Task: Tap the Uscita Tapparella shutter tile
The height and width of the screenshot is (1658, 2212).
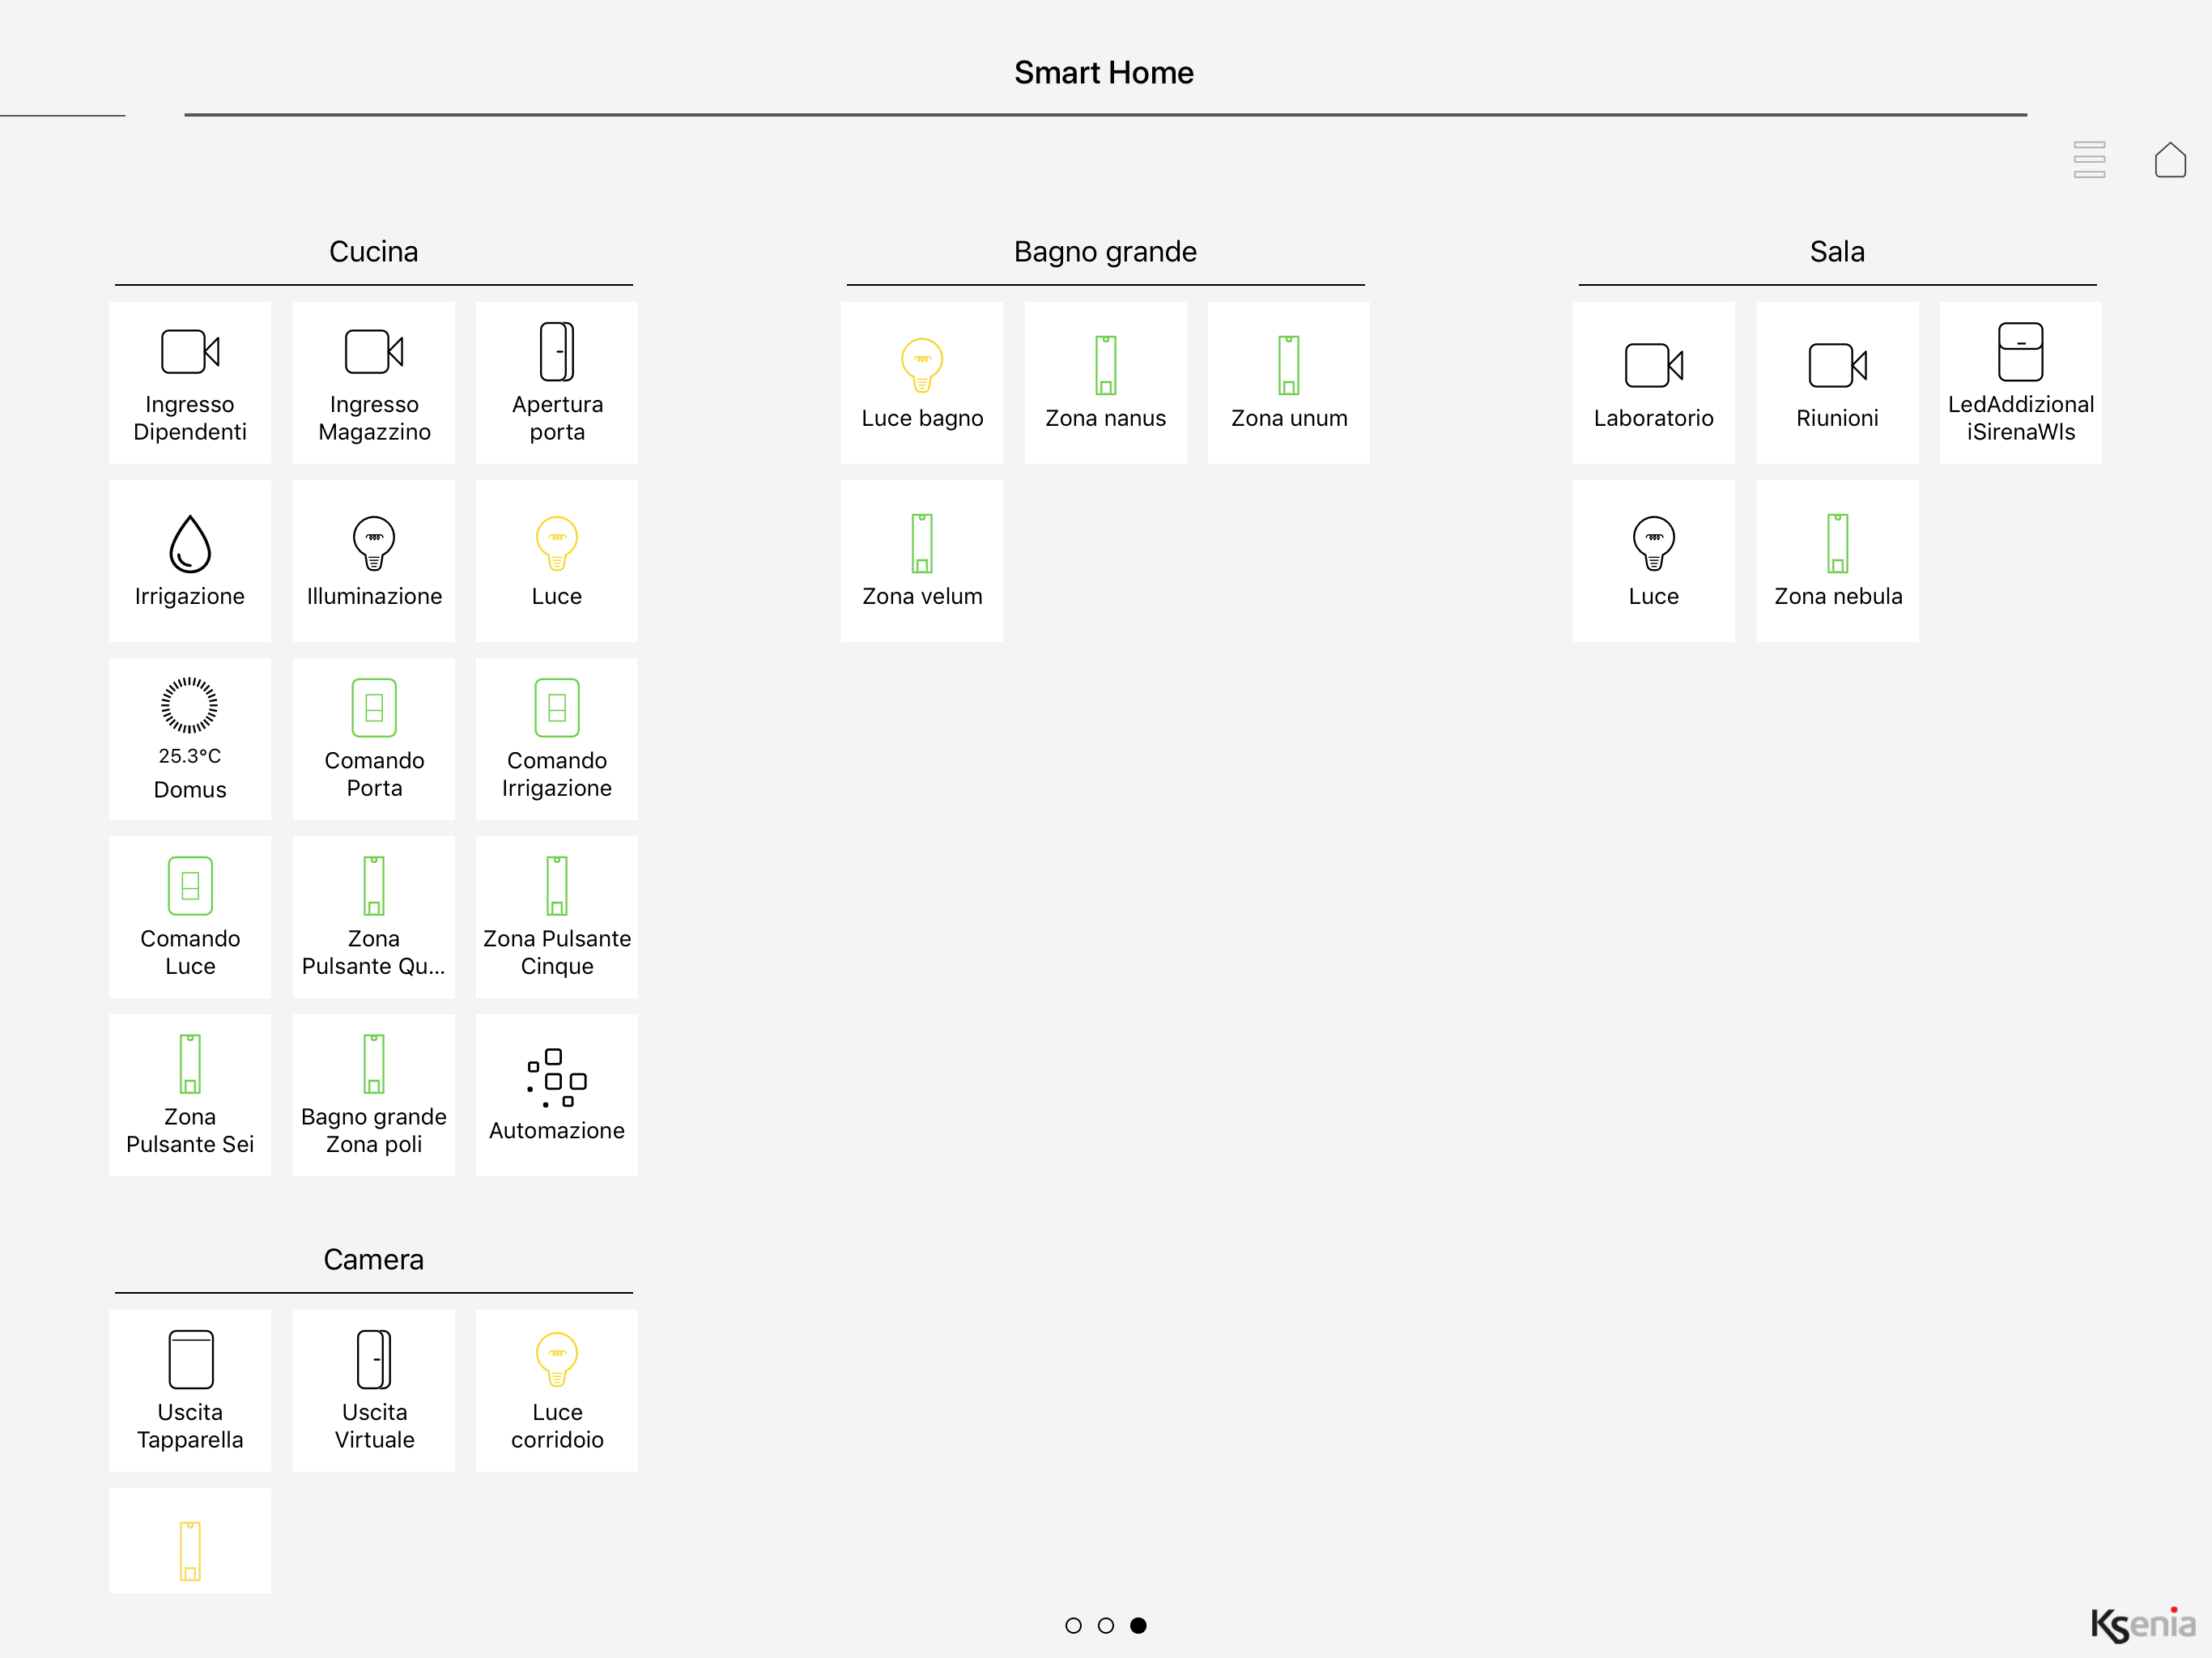Action: pos(190,1391)
